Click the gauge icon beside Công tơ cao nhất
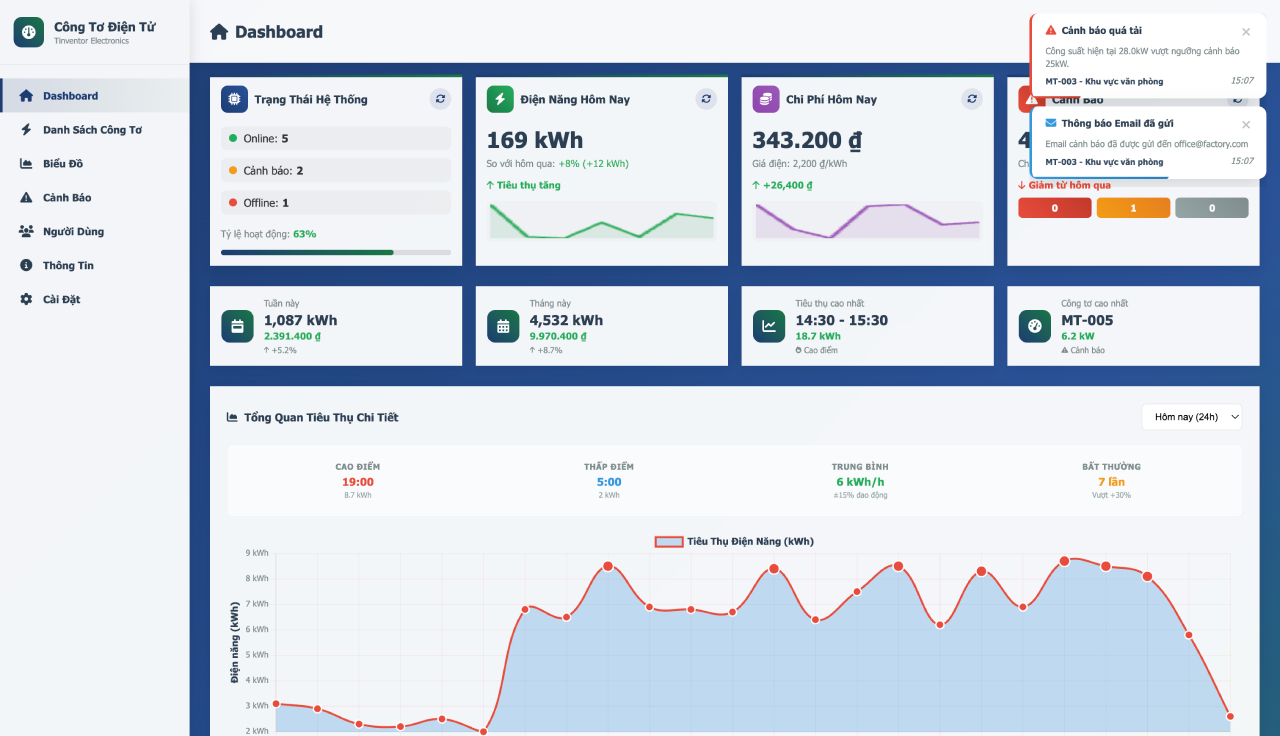The image size is (1280, 736). click(1034, 326)
